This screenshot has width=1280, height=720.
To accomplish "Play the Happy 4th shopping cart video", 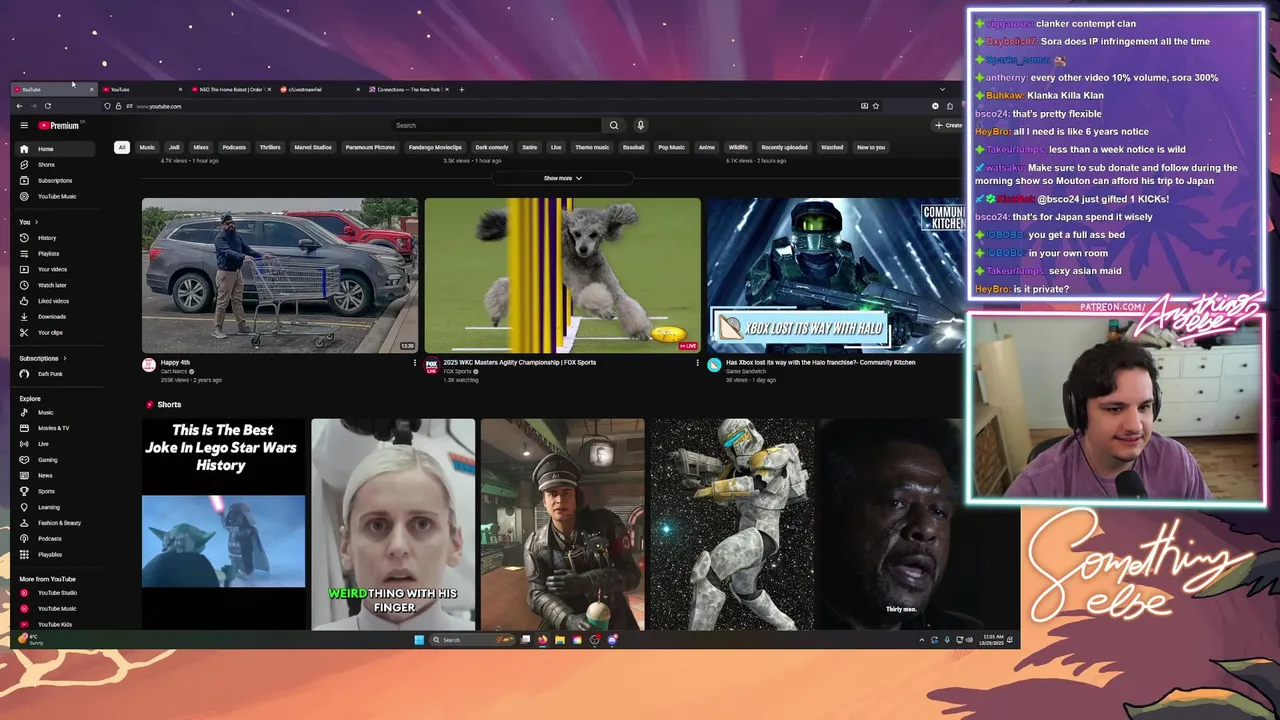I will coord(280,275).
